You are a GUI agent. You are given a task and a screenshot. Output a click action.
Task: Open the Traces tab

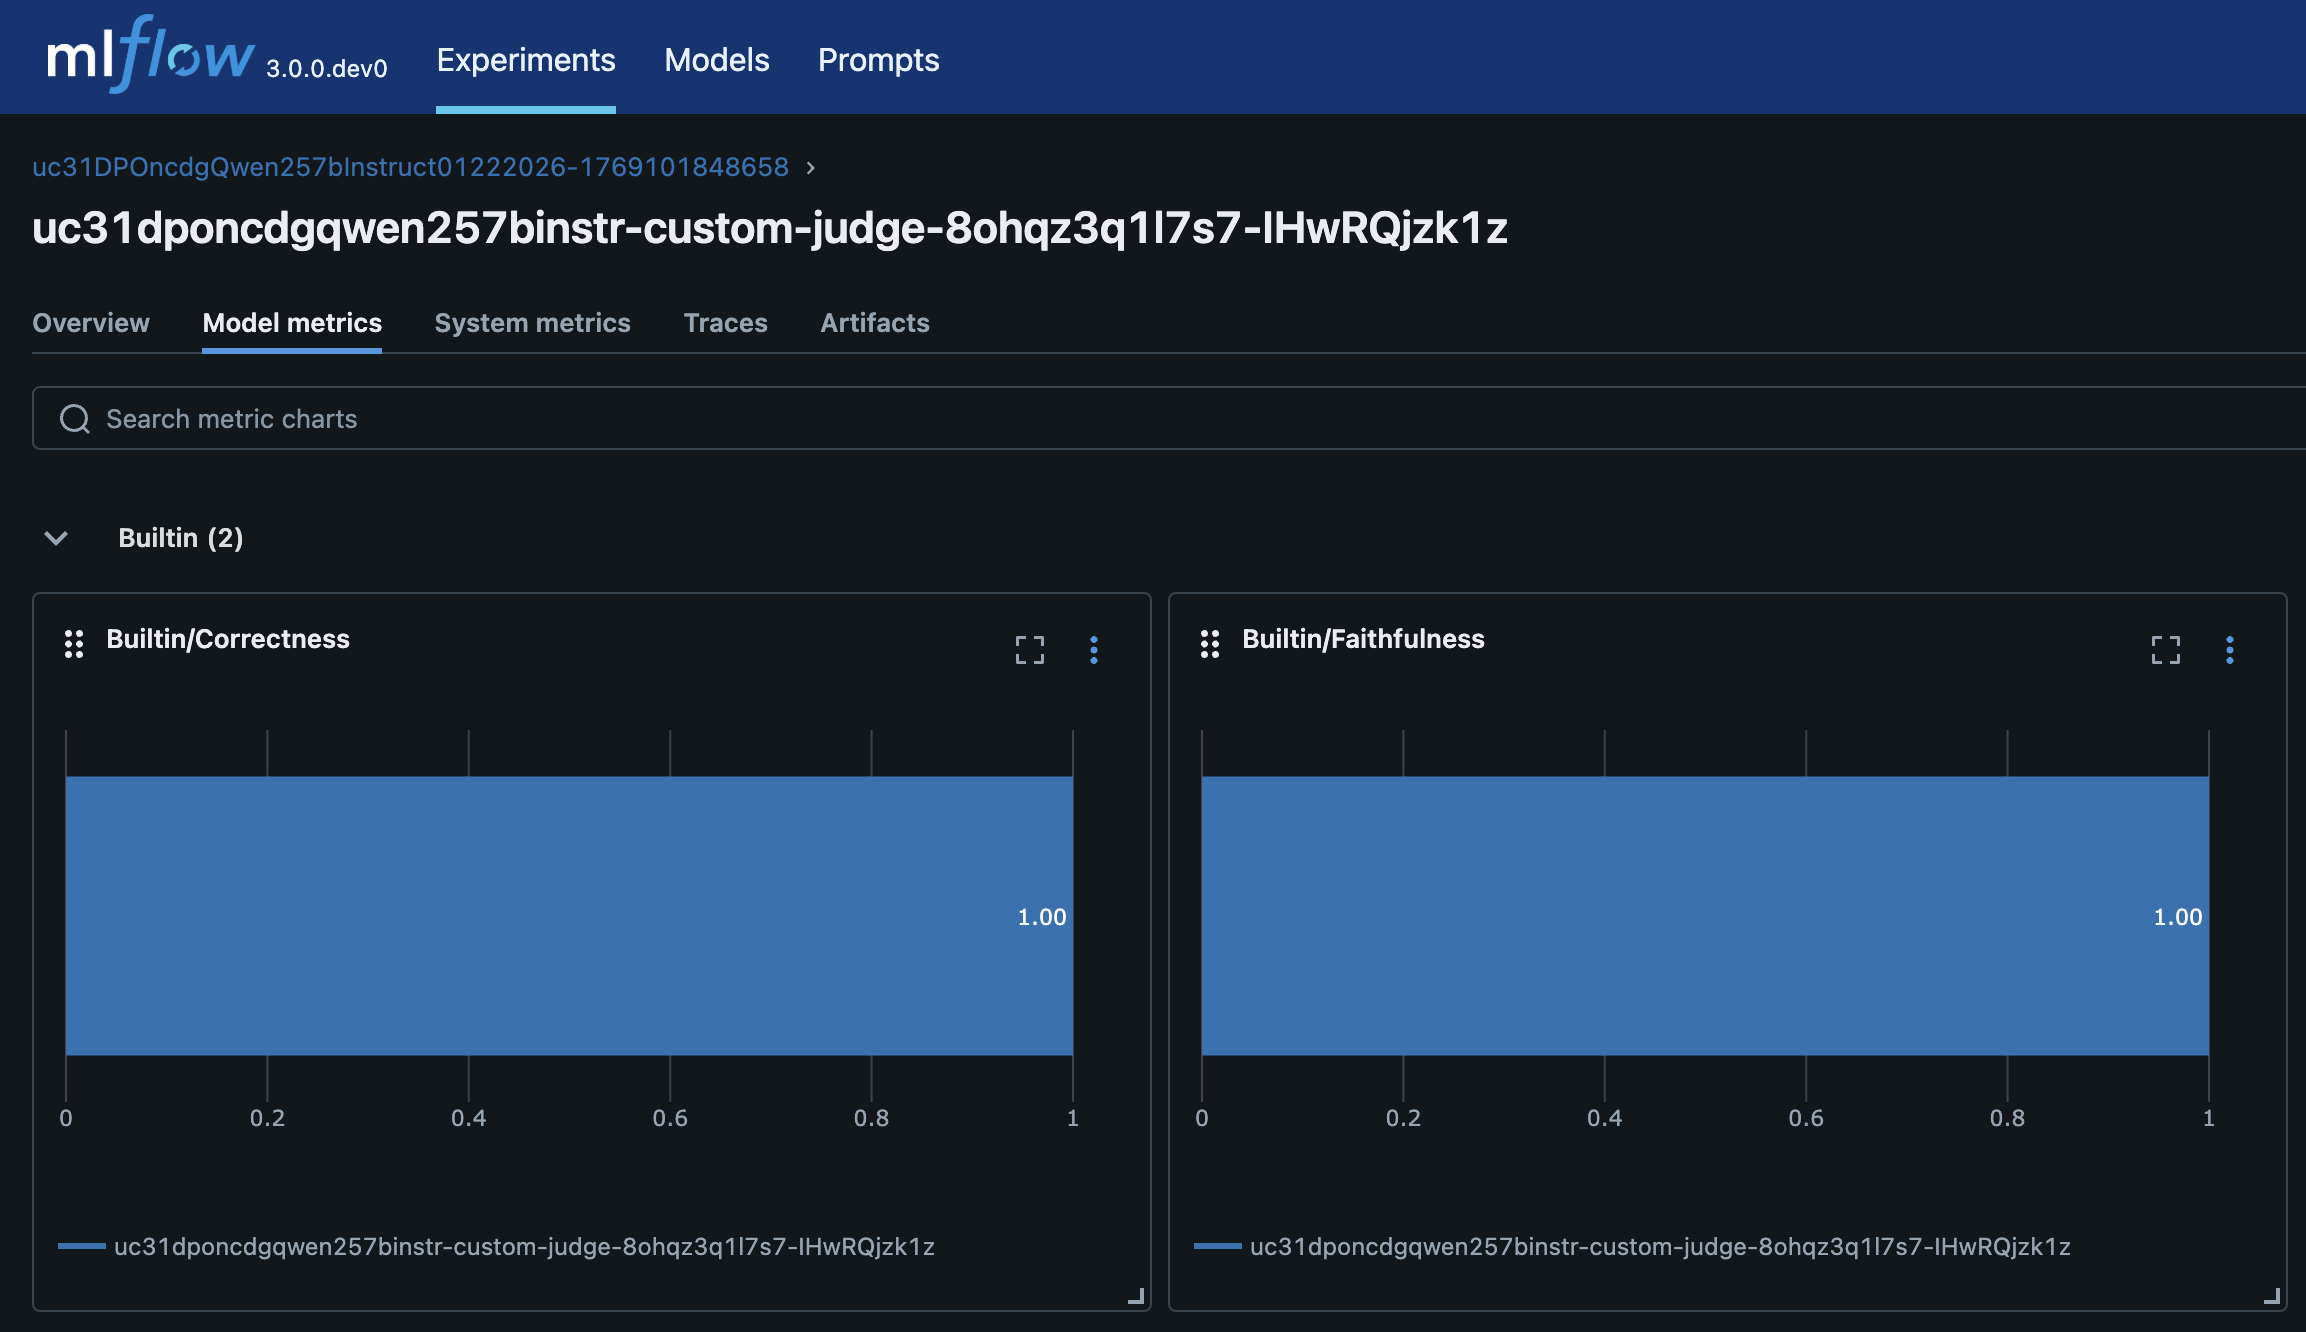click(x=725, y=323)
